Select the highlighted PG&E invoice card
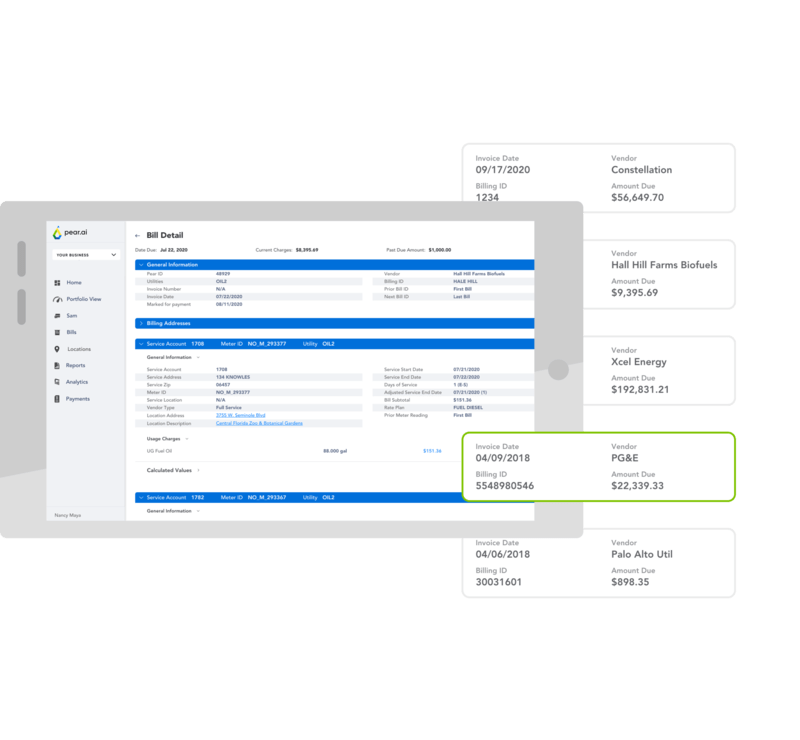The height and width of the screenshot is (740, 800). click(x=598, y=467)
